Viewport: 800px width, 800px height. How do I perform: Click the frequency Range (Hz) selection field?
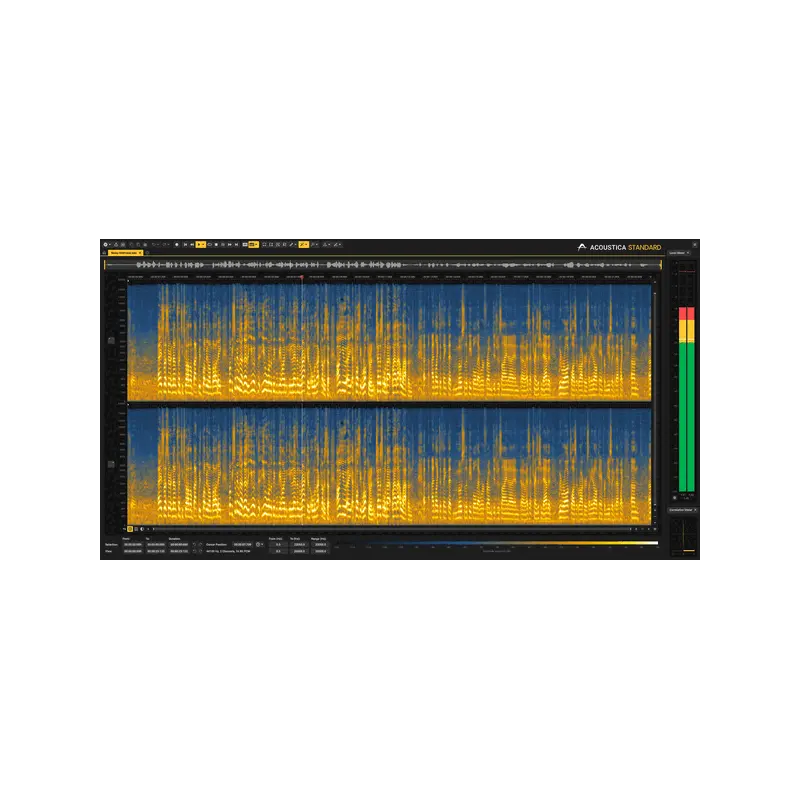320,544
